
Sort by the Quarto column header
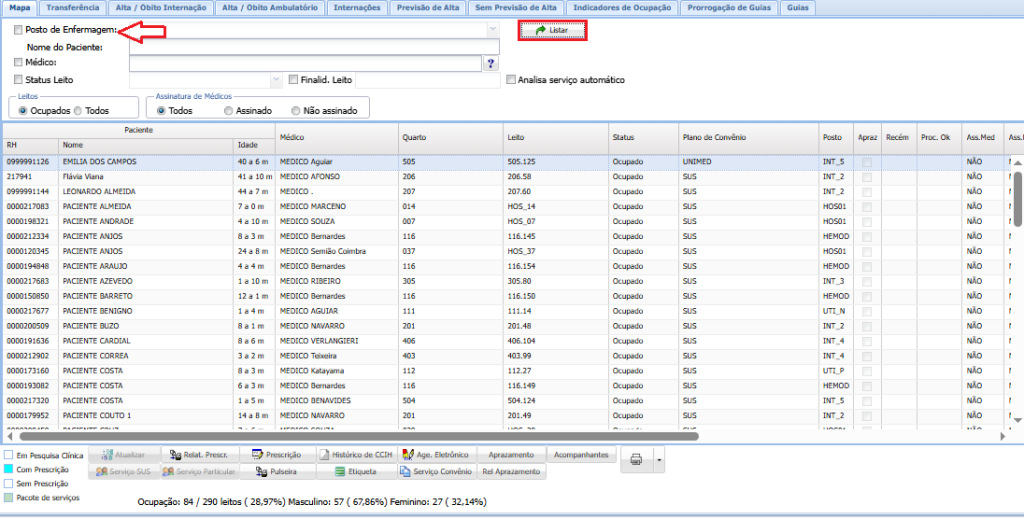(451, 138)
